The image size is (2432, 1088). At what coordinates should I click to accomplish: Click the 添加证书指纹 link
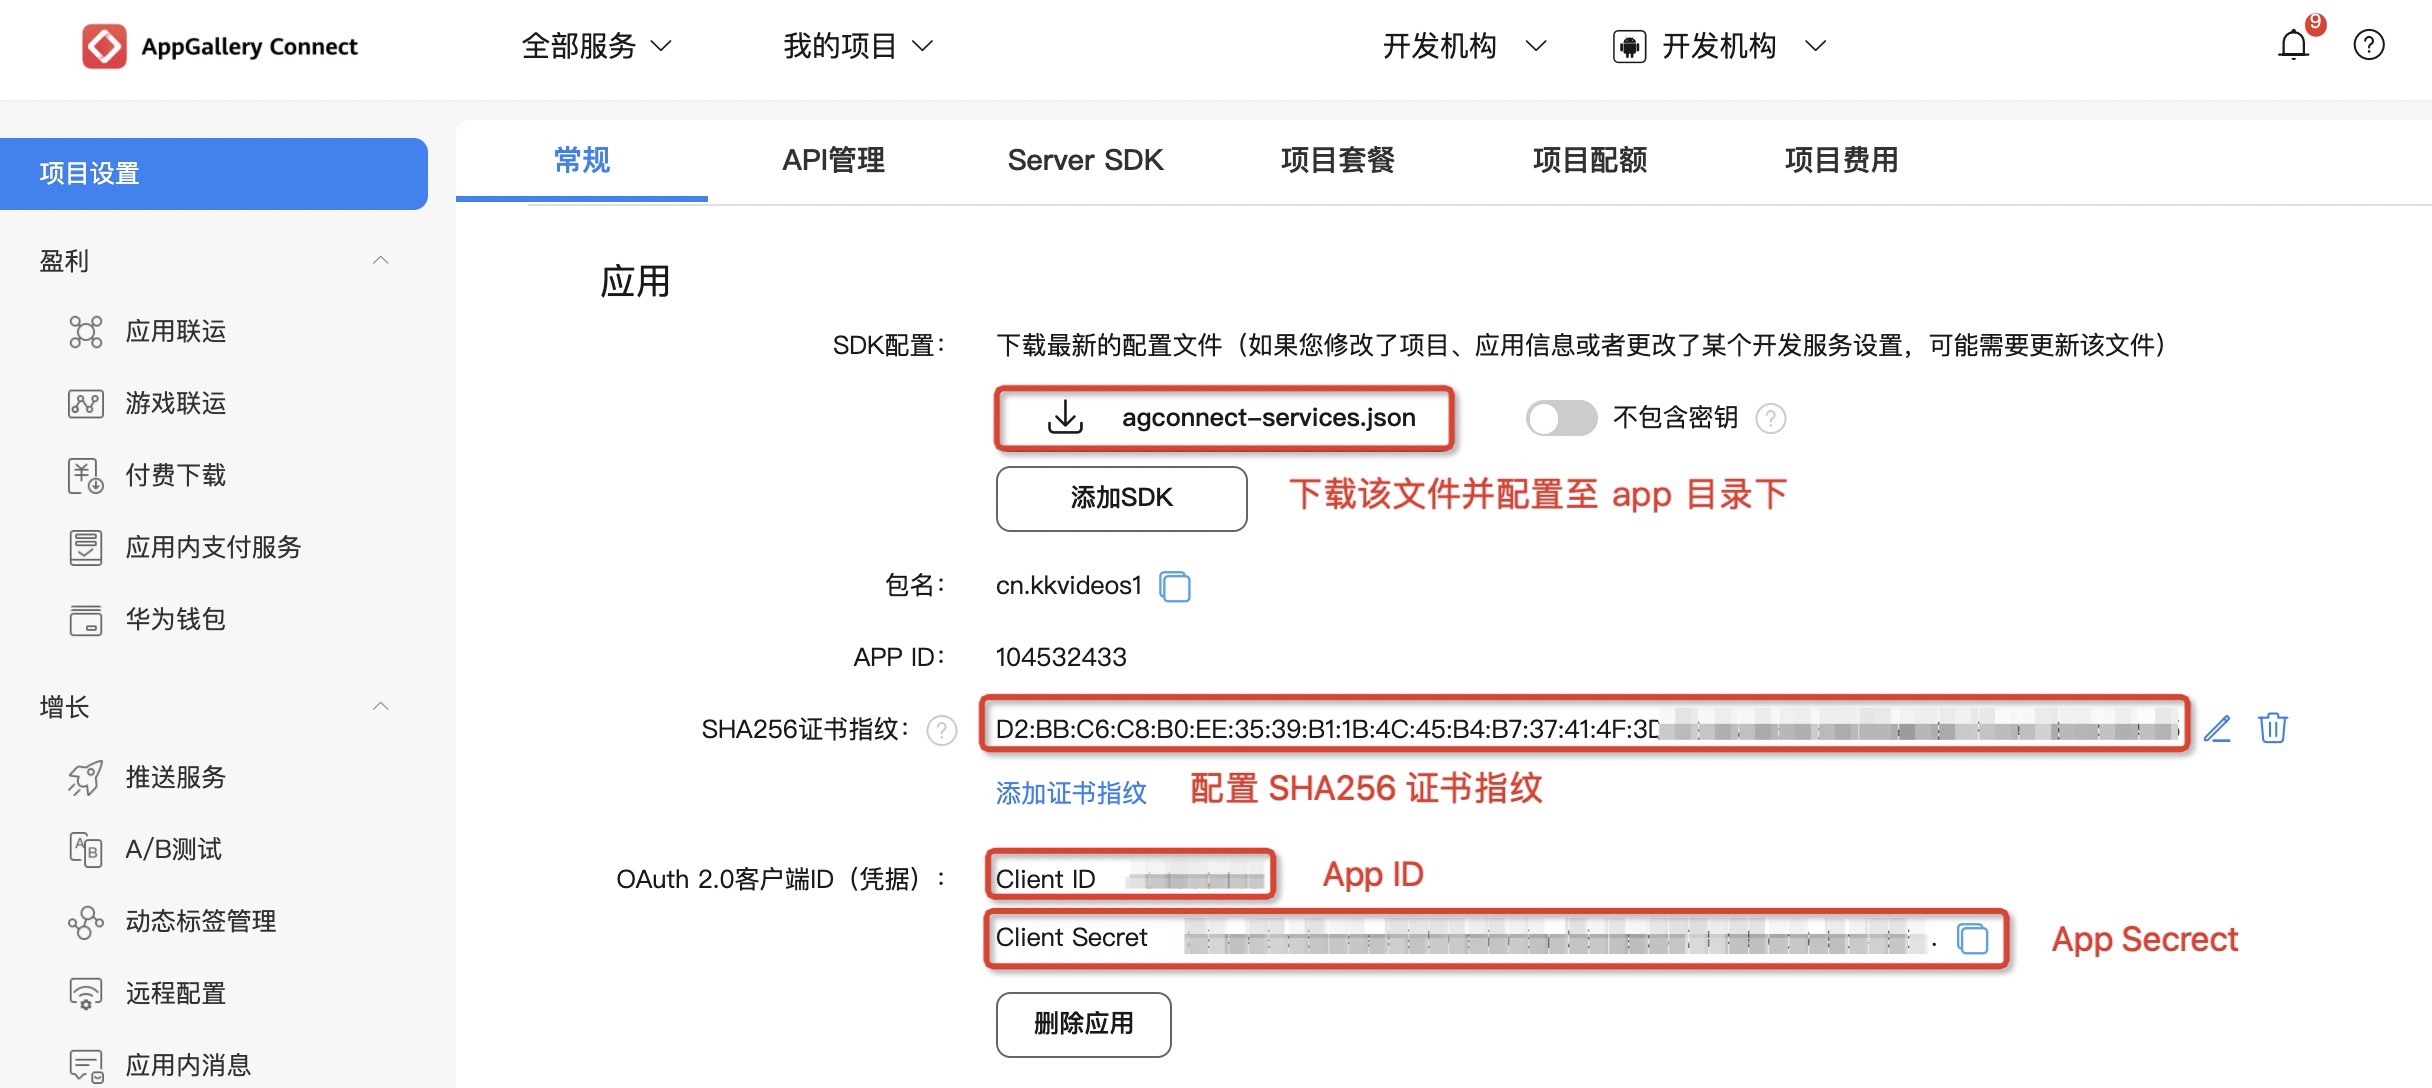[x=1071, y=793]
